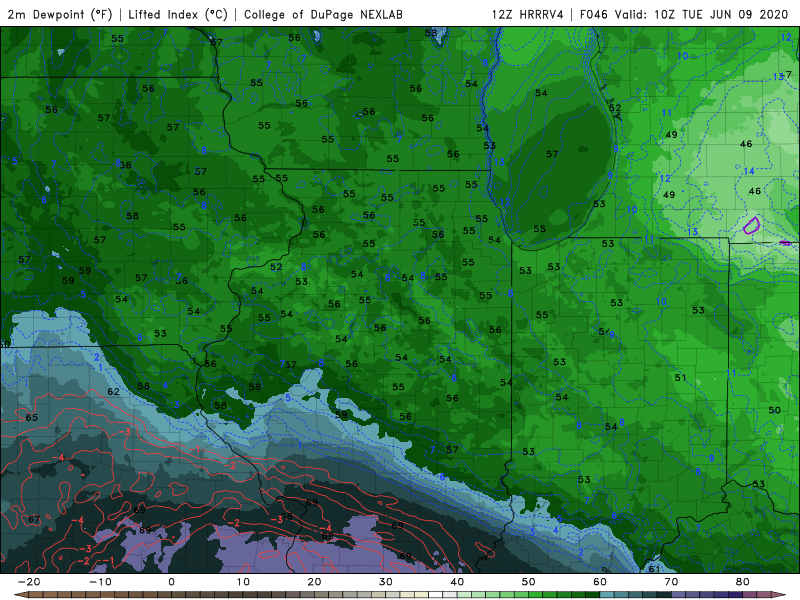Screen dimensions: 800x600
Task: Select the 'TUE JUN 09 2020' date text
Action: pyautogui.click(x=735, y=14)
